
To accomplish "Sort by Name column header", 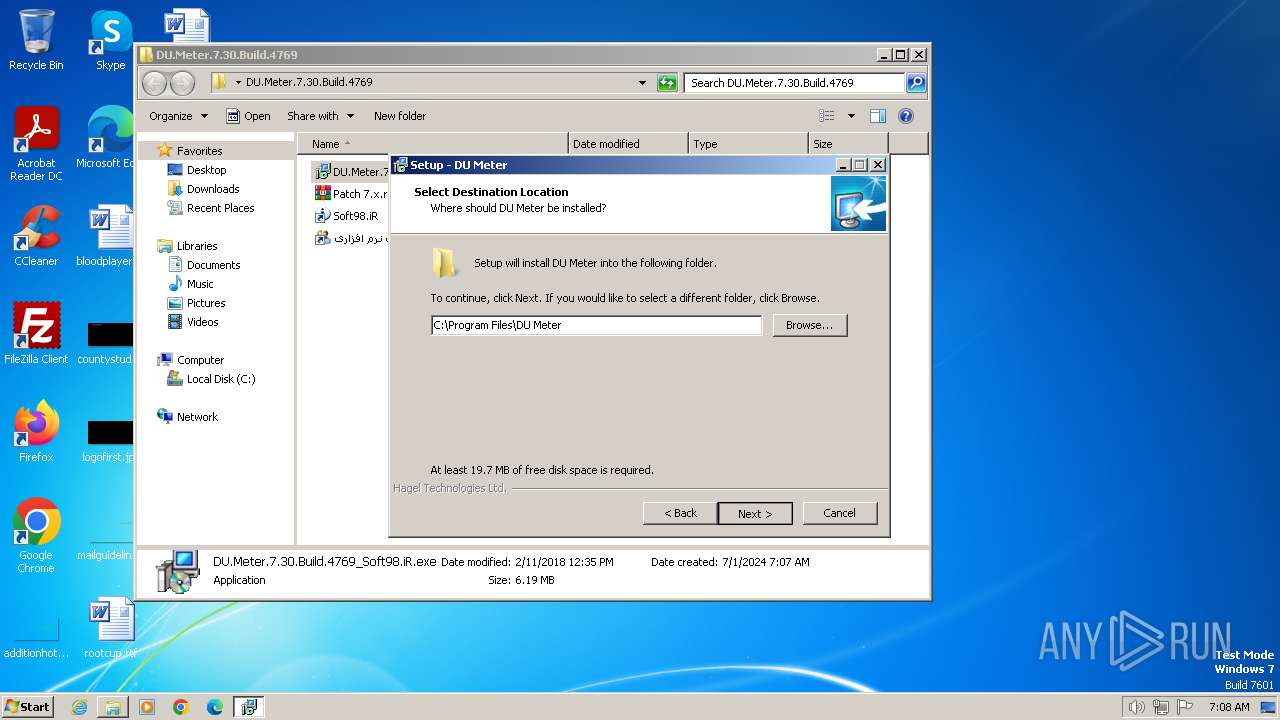I will pyautogui.click(x=433, y=144).
